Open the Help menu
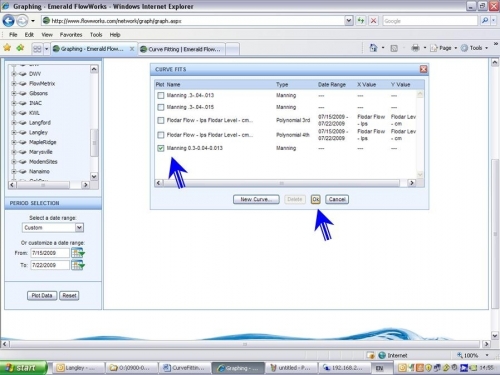500x375 pixels. click(x=115, y=35)
